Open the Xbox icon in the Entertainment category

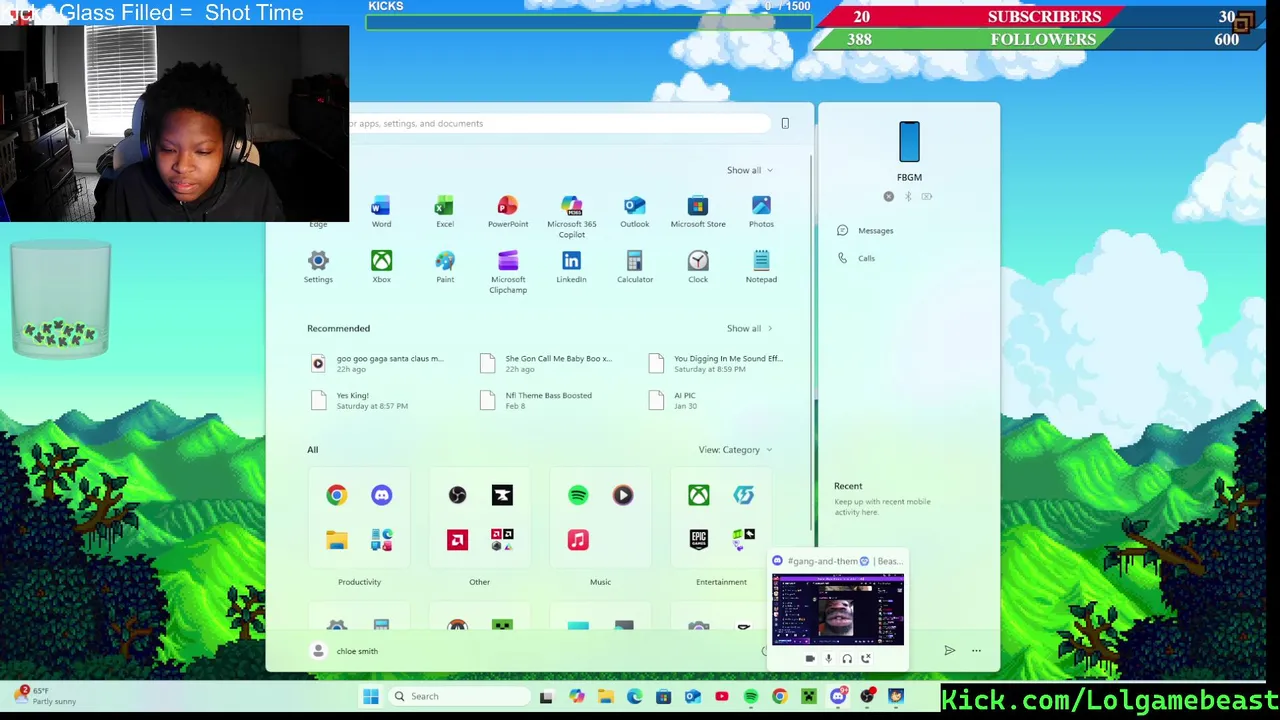[x=698, y=495]
